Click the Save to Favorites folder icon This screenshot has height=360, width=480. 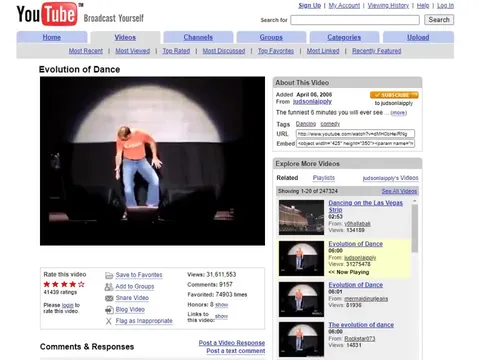pos(109,276)
